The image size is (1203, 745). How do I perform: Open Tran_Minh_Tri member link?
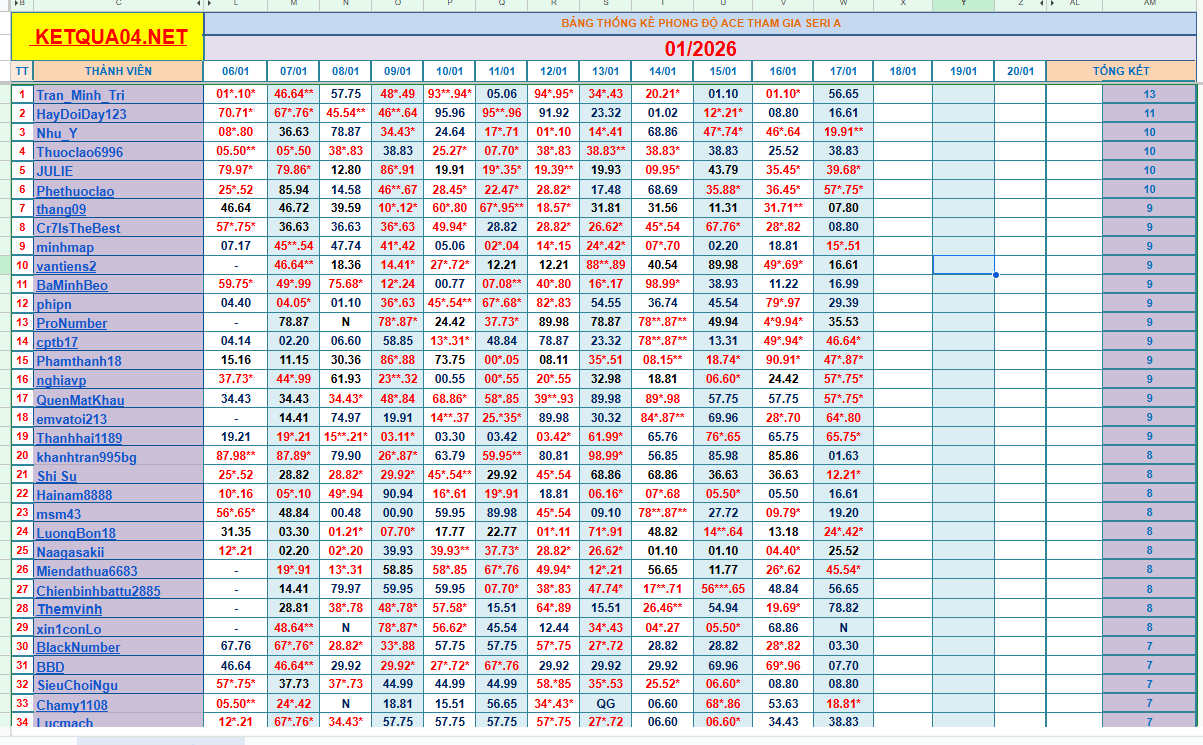click(x=80, y=95)
